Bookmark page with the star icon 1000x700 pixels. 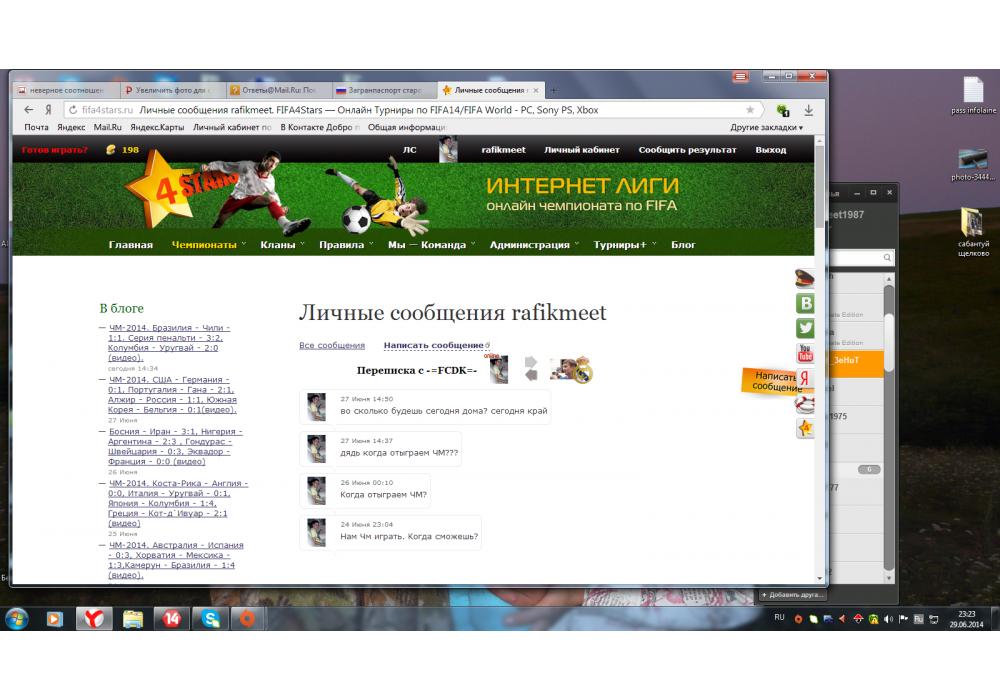pos(750,110)
